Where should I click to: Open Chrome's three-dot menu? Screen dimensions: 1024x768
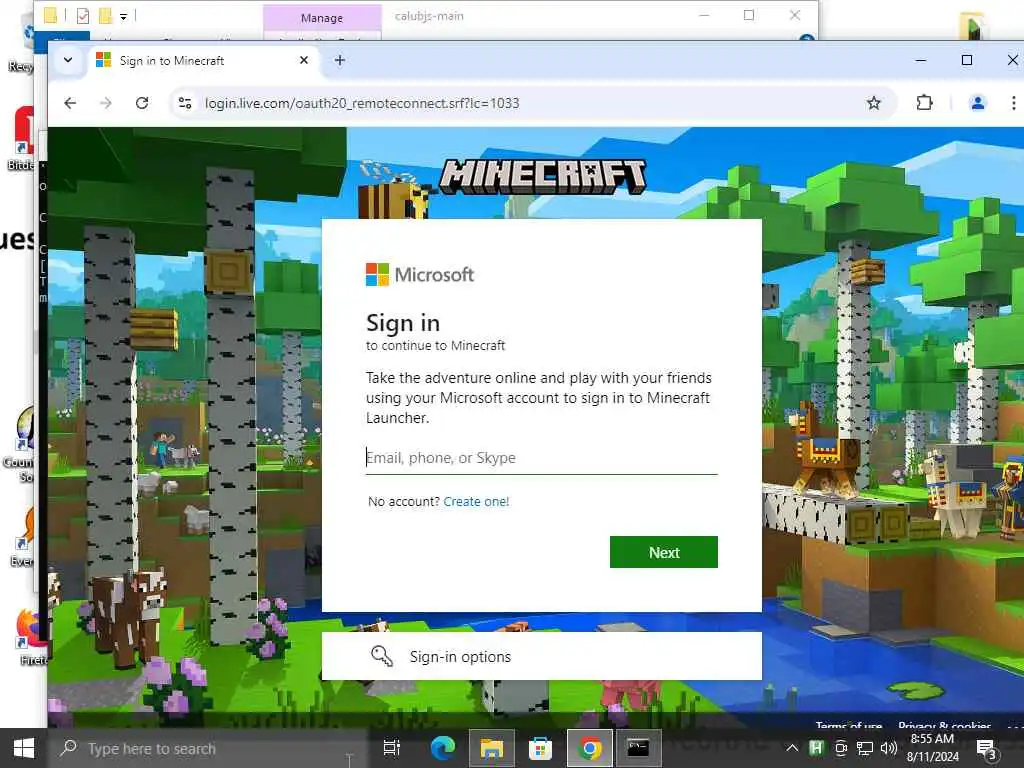[x=1013, y=103]
